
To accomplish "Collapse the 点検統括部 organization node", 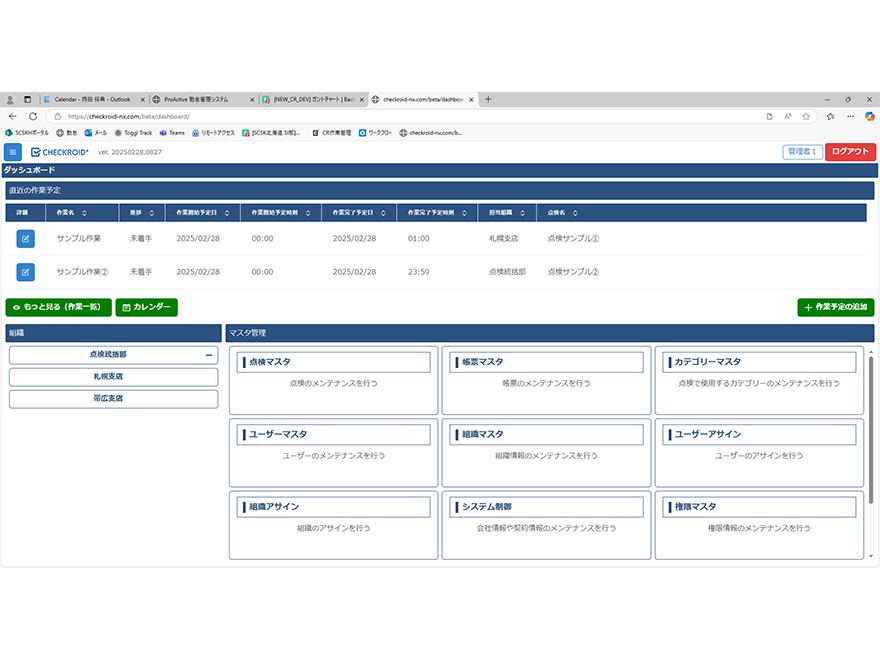I will pyautogui.click(x=209, y=355).
